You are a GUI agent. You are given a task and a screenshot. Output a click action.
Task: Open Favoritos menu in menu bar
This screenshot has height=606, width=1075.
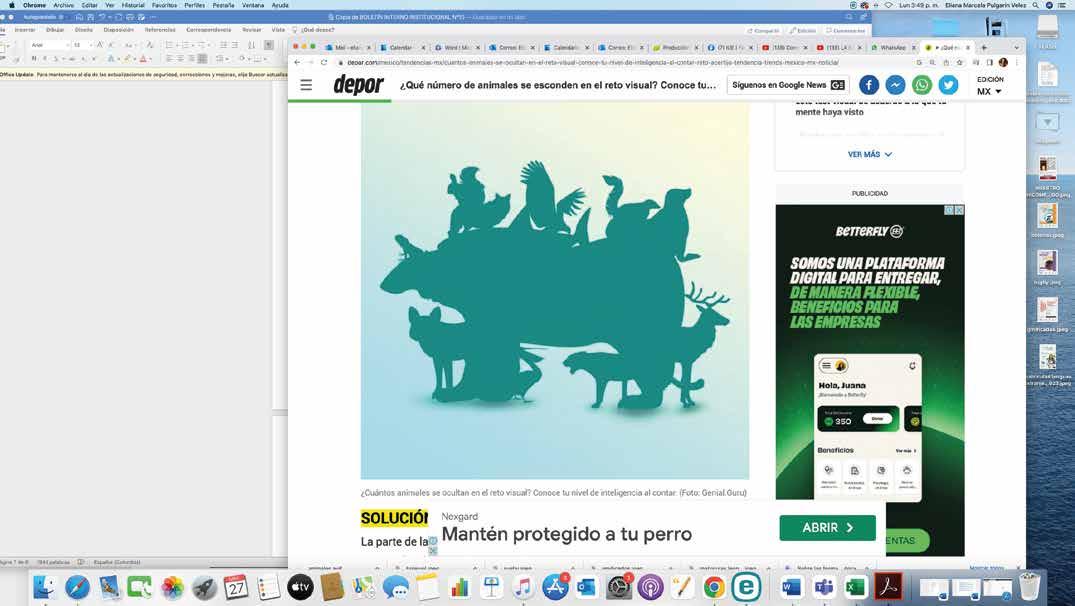pyautogui.click(x=164, y=5)
